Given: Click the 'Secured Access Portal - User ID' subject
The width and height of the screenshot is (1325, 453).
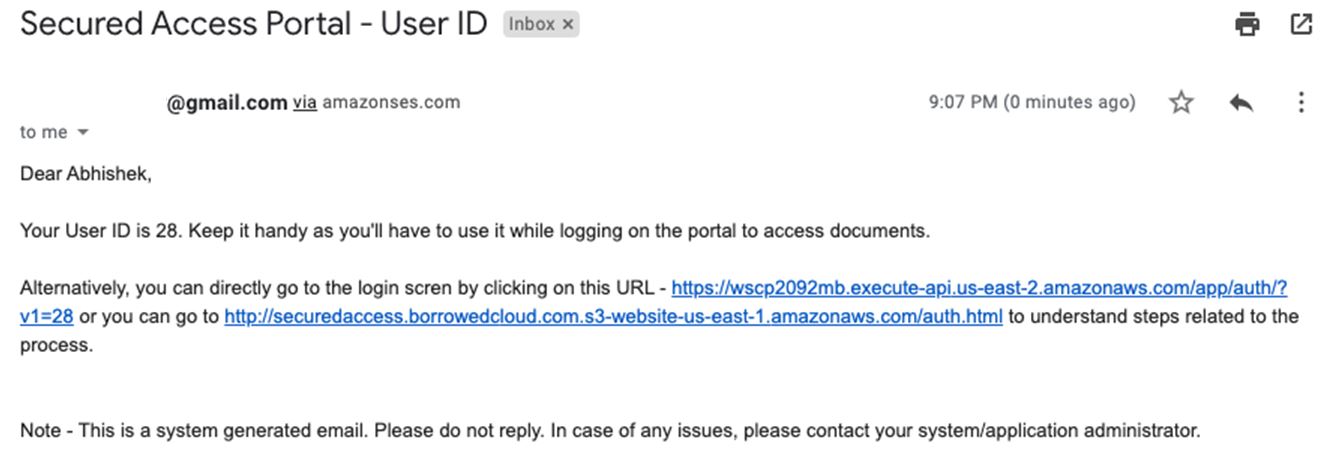Looking at the screenshot, I should coord(253,24).
